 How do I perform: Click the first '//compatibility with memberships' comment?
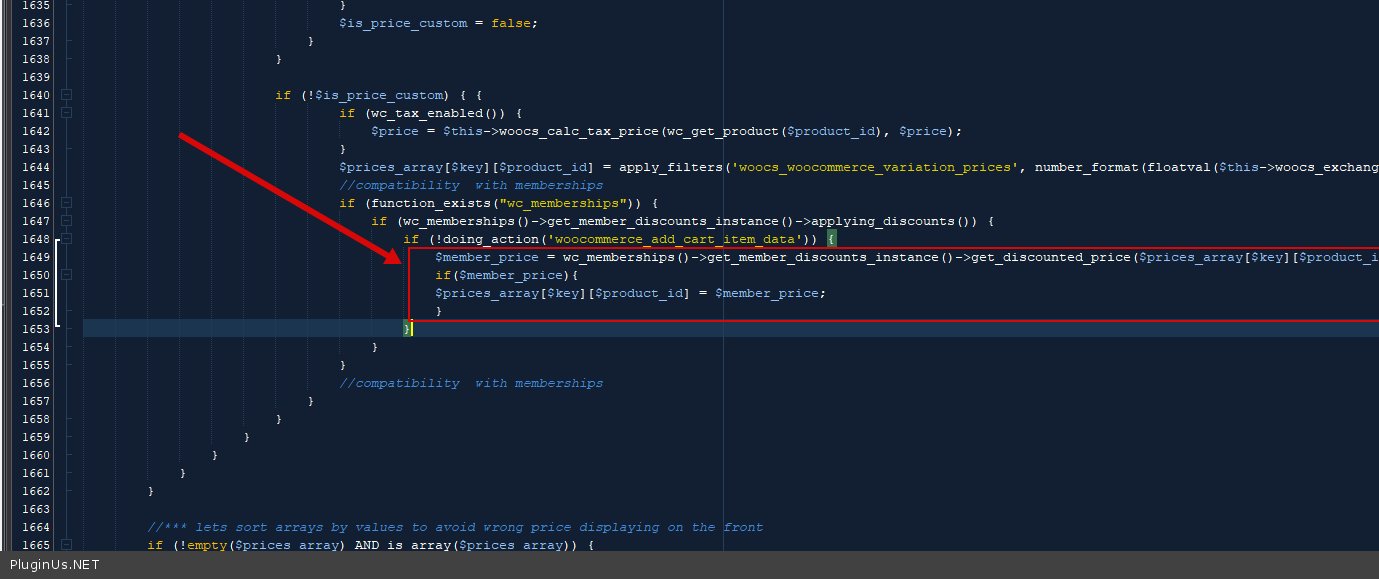[x=471, y=185]
